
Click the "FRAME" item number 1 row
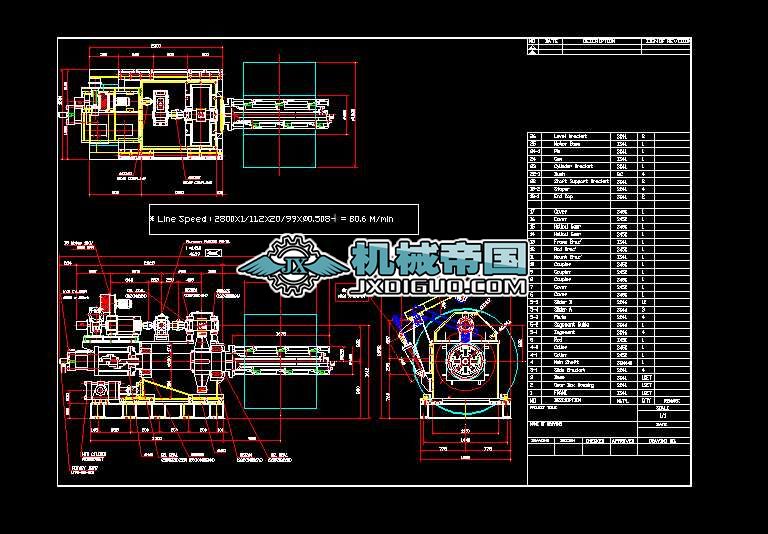[609, 393]
